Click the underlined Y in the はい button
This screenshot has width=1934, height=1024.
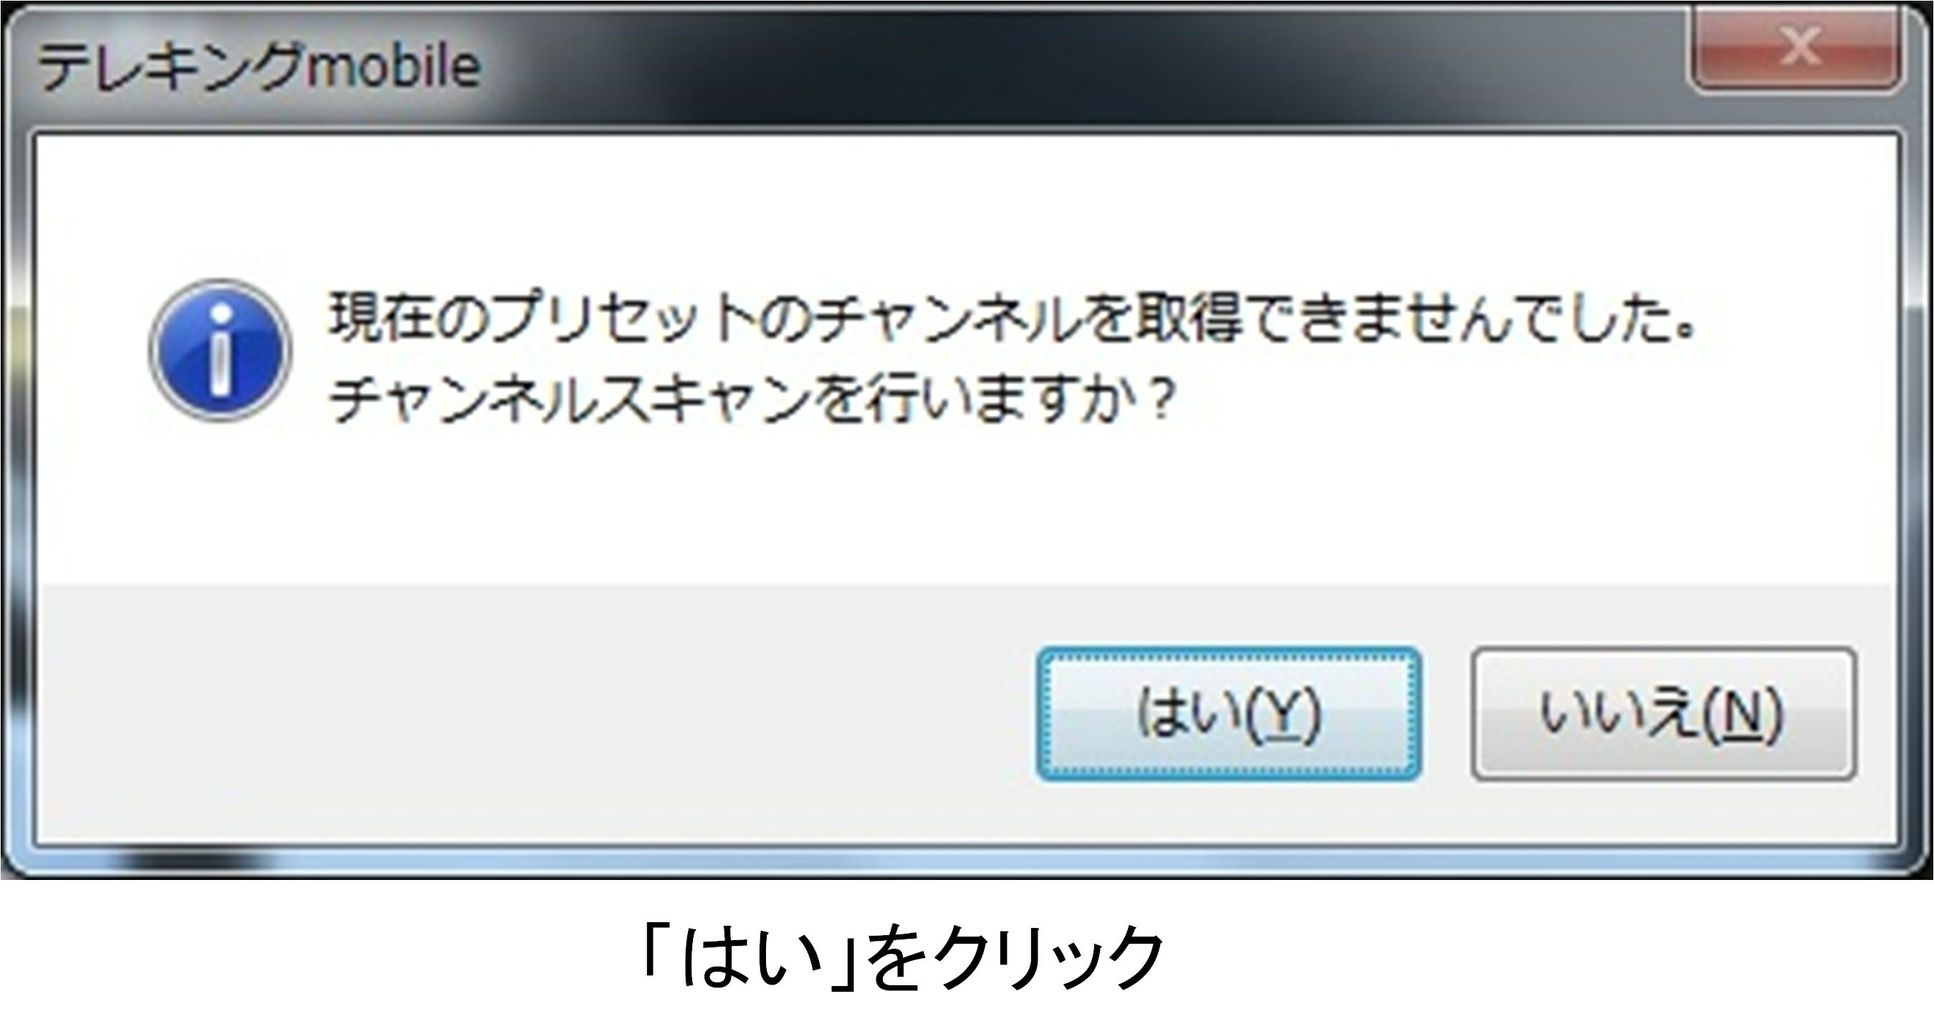[x=1278, y=714]
